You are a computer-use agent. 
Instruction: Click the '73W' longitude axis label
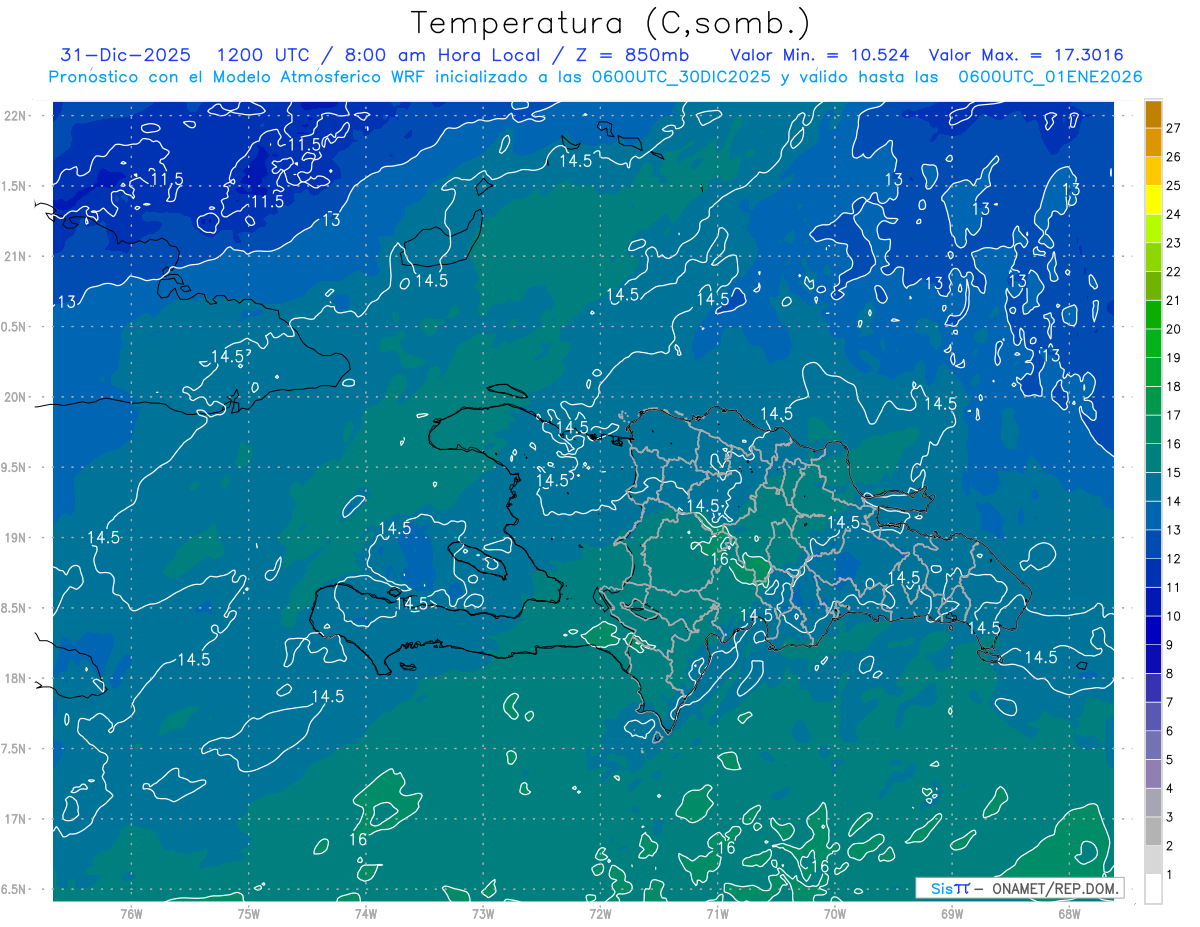(x=482, y=913)
